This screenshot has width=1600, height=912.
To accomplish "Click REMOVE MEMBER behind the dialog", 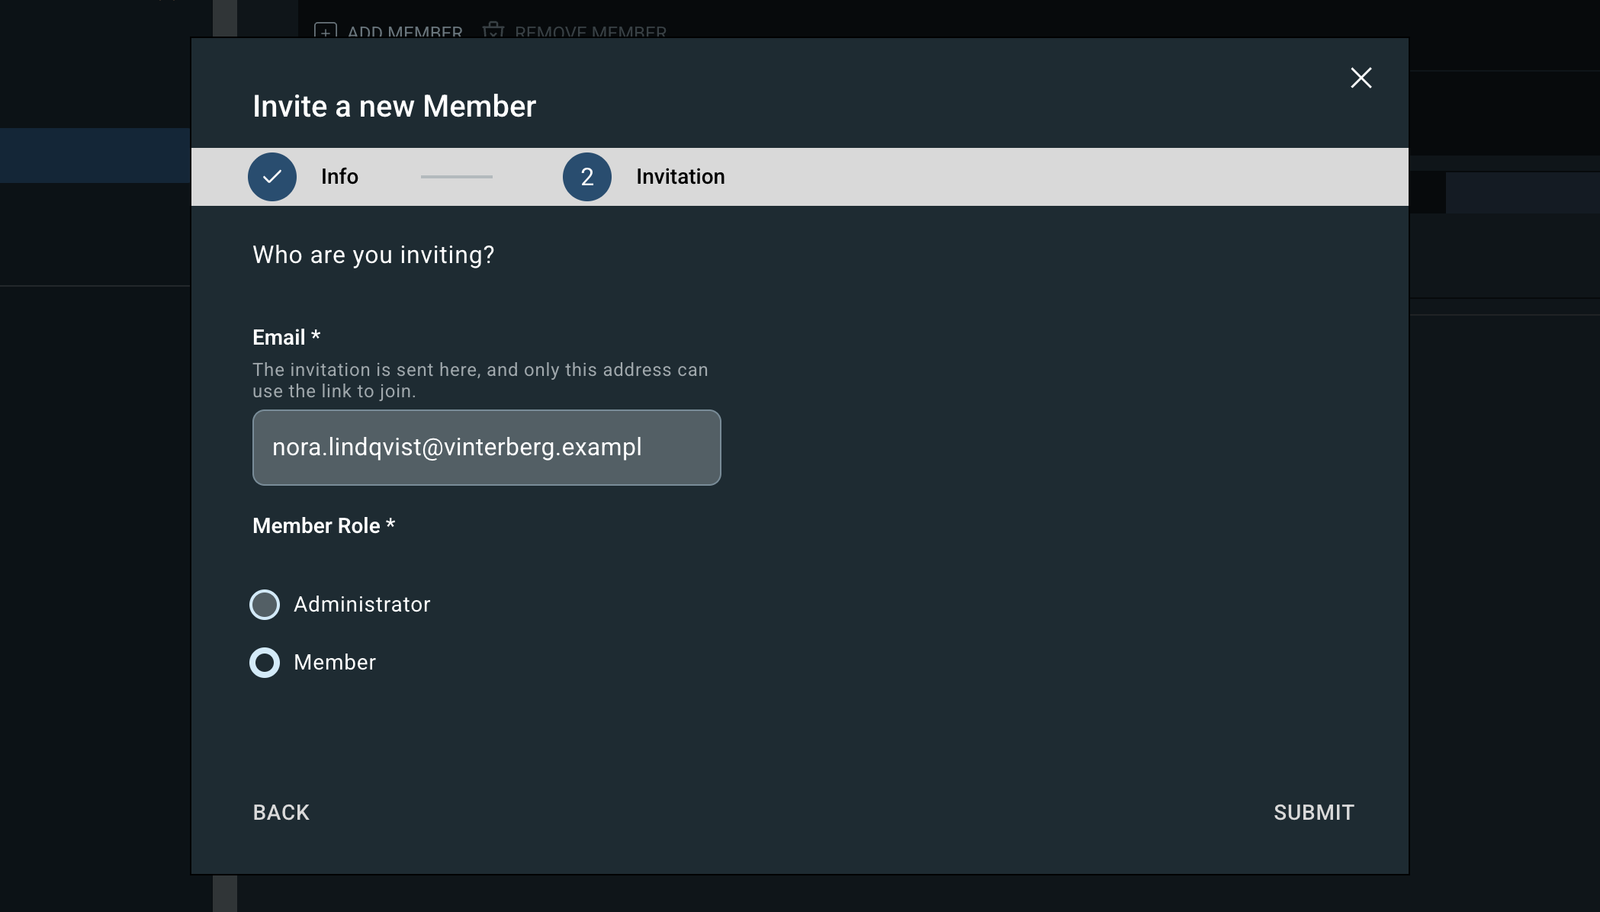I will tap(575, 31).
